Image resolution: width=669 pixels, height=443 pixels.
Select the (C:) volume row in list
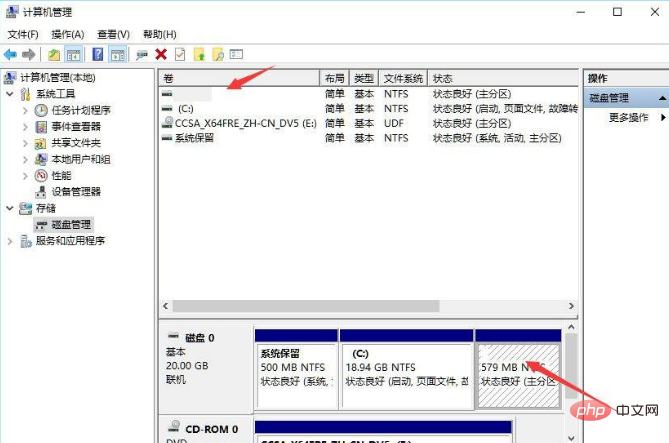369,109
